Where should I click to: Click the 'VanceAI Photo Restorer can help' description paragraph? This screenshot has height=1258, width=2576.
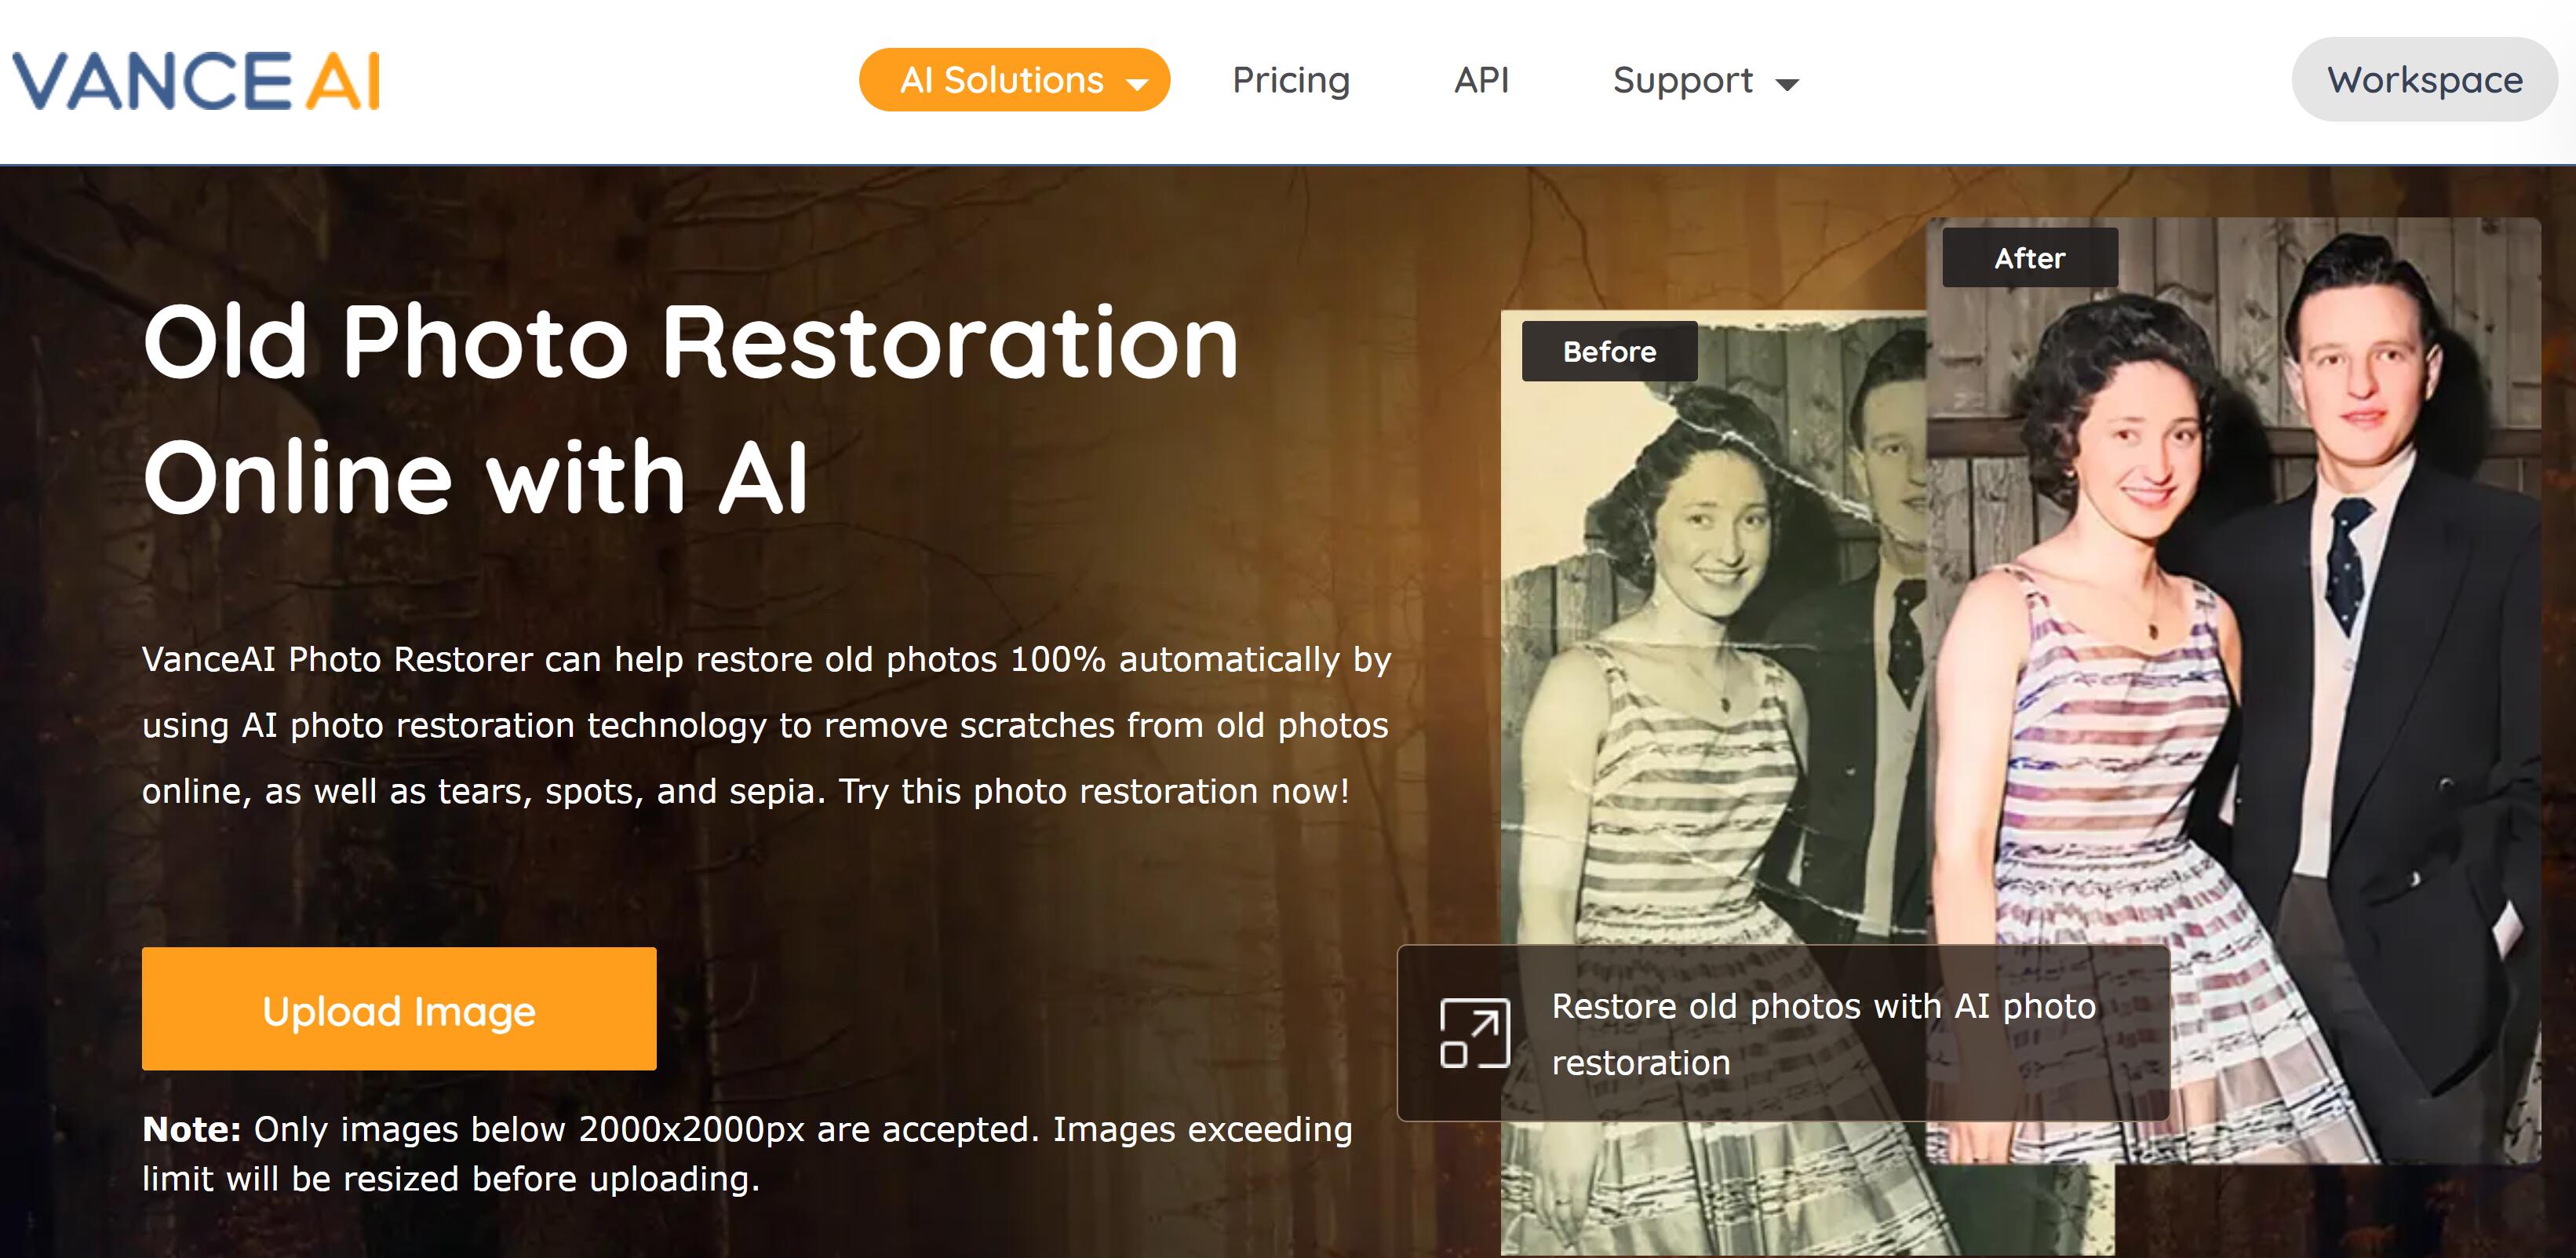pos(766,725)
